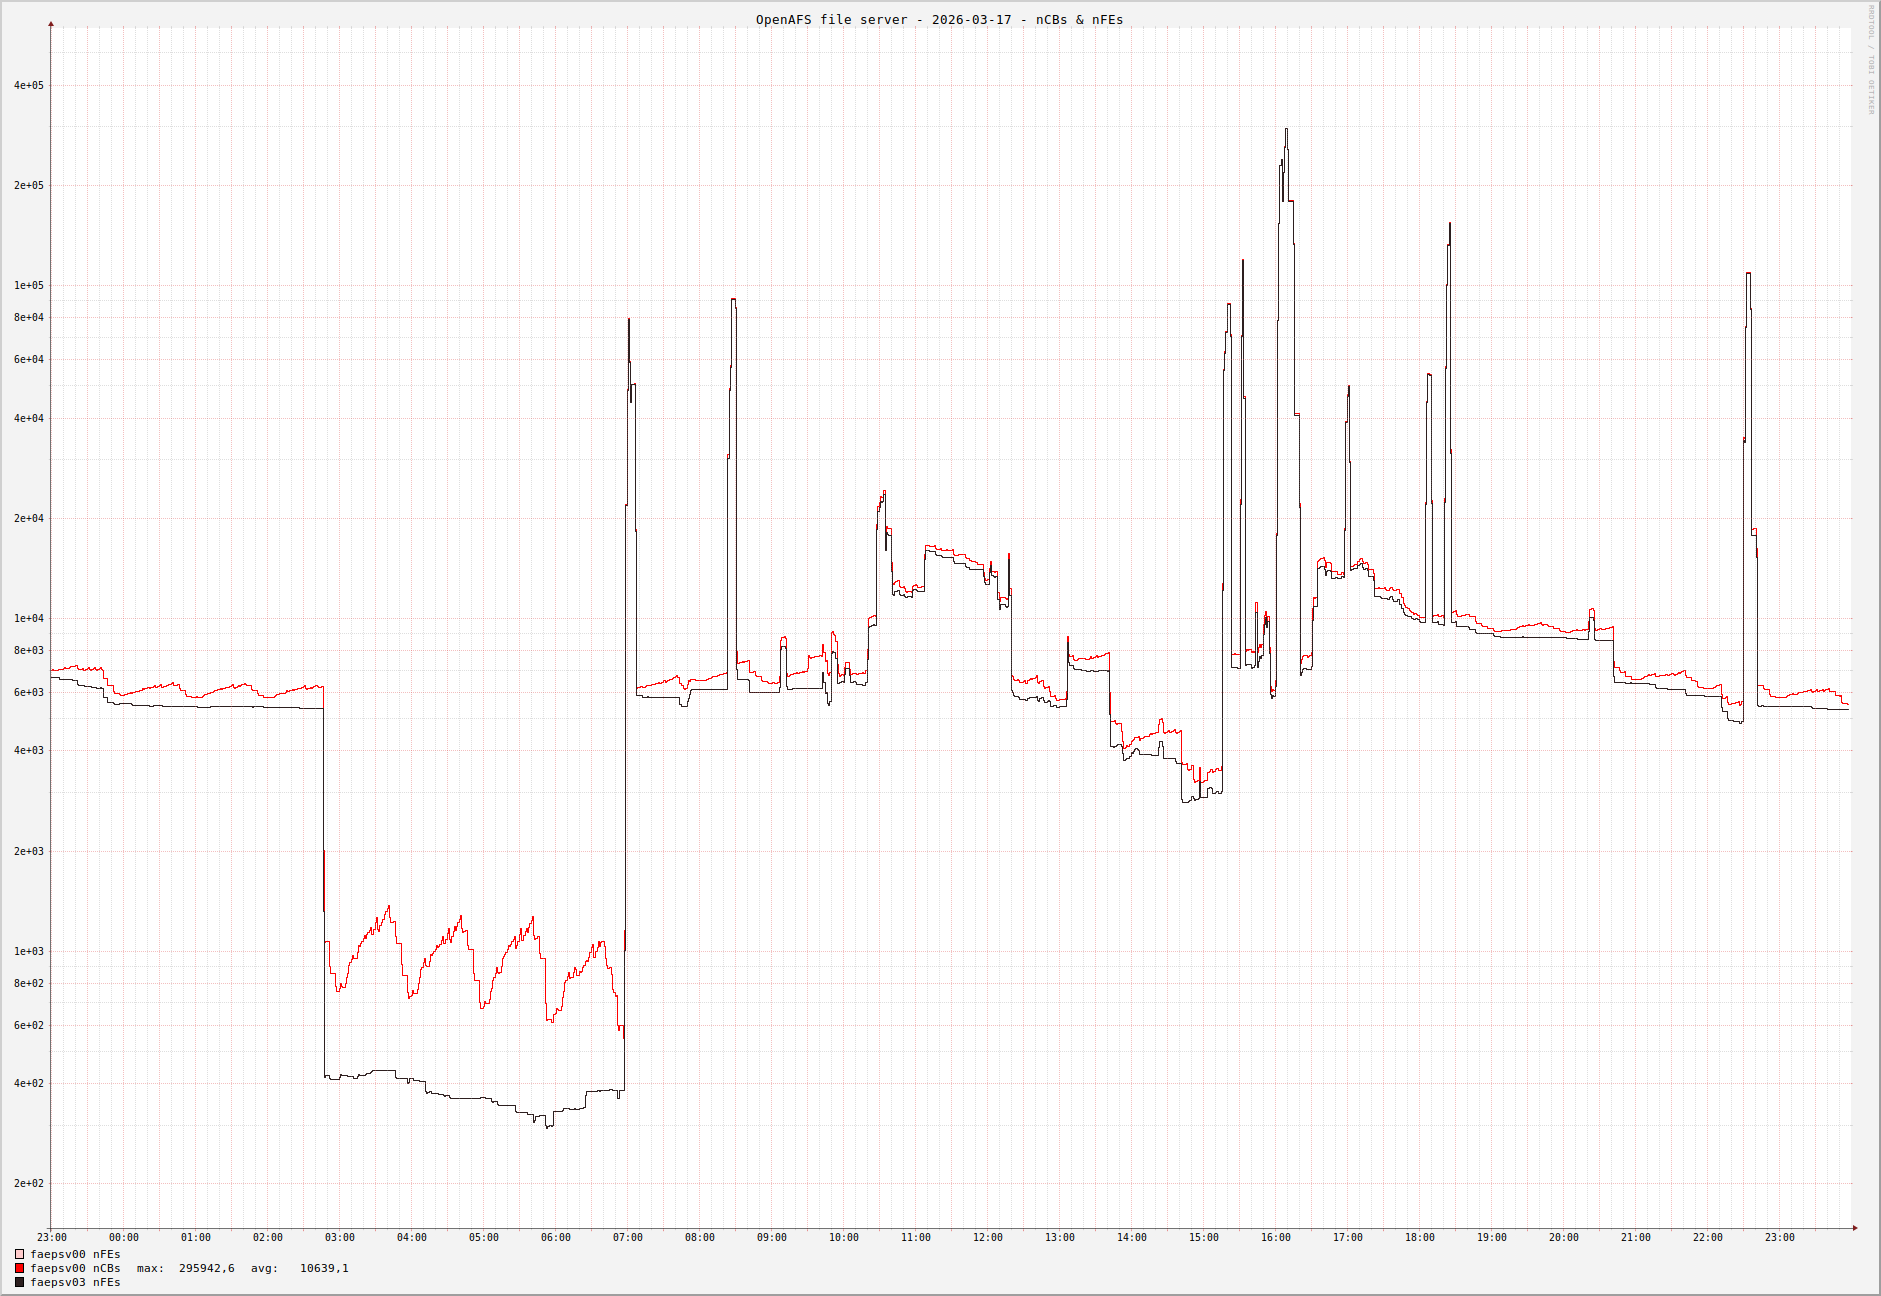This screenshot has width=1881, height=1296.
Task: Click the max value 295942,6 in legend
Action: pos(206,1268)
